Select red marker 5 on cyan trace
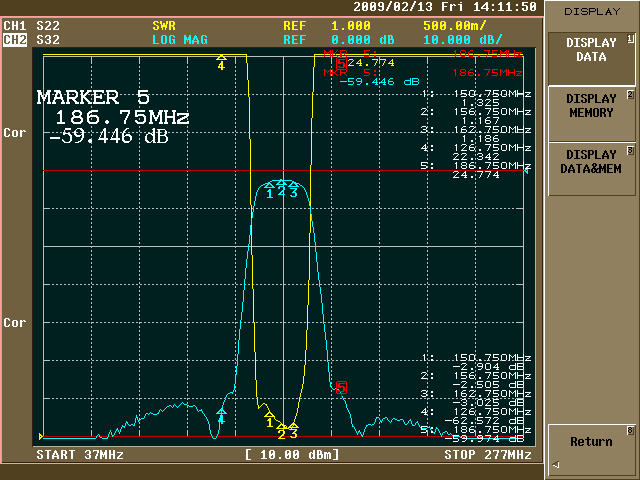 [x=341, y=386]
